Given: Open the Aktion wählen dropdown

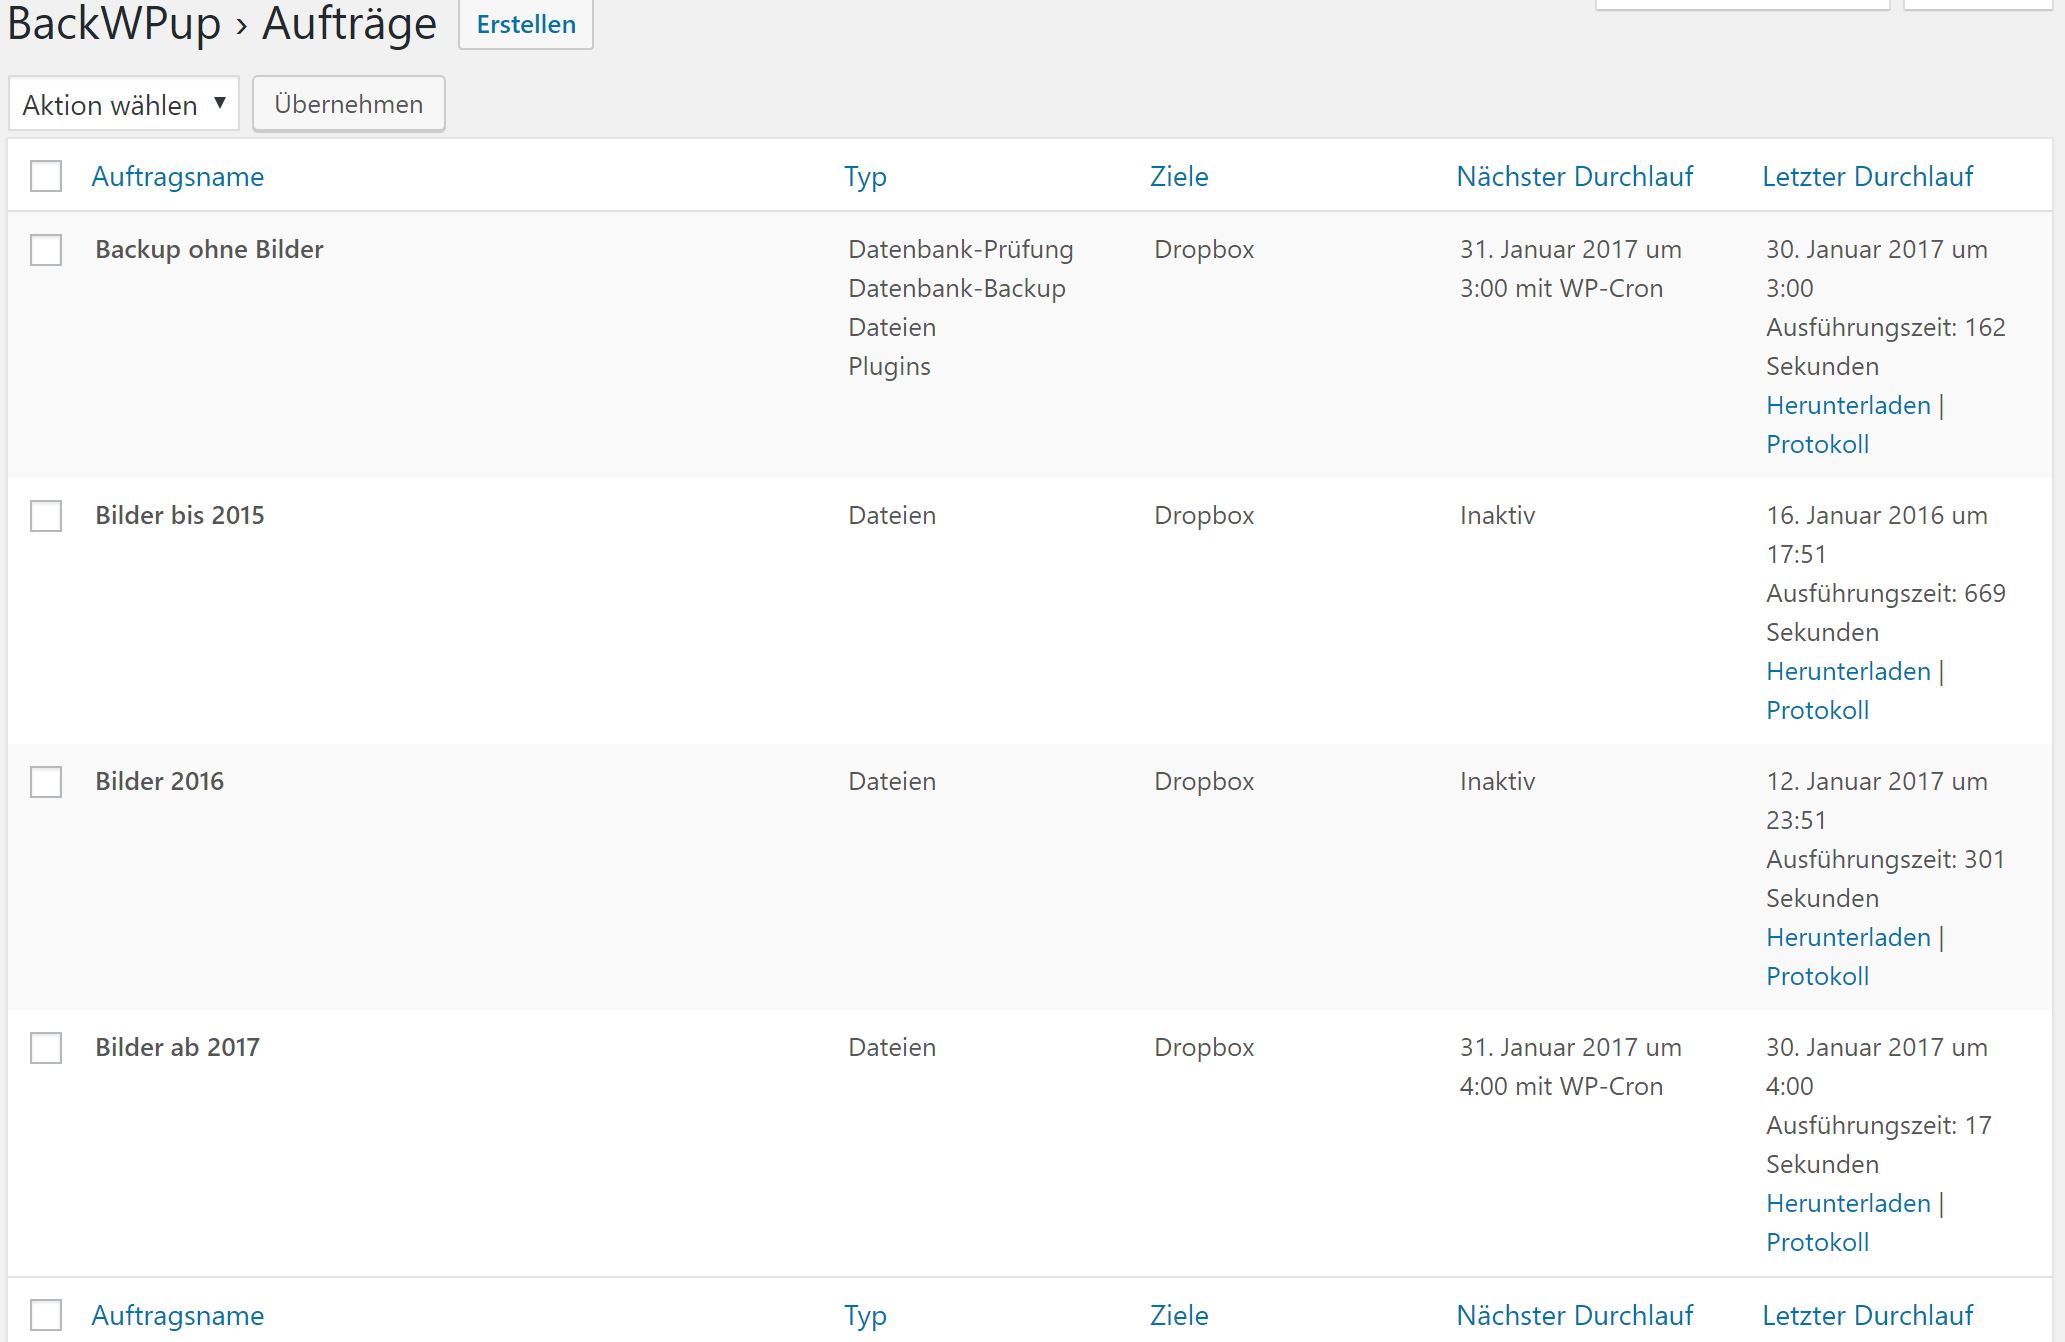Looking at the screenshot, I should pos(123,104).
